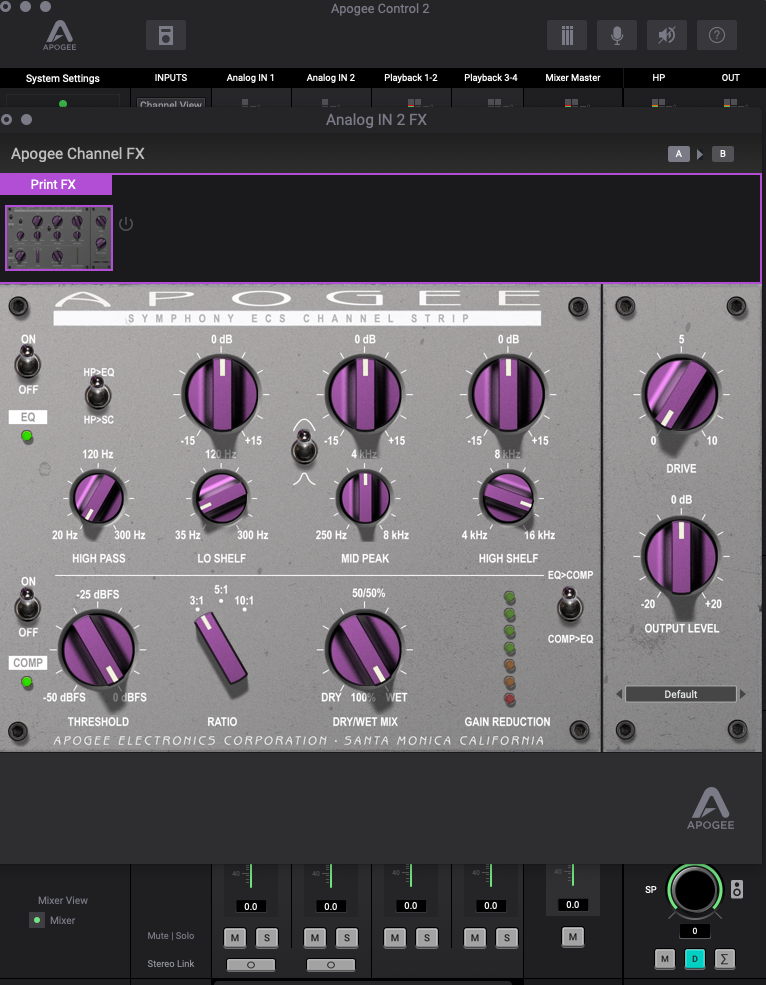The width and height of the screenshot is (766, 985).
Task: Click the Analog IN 1 level value 0.0
Action: coord(251,906)
